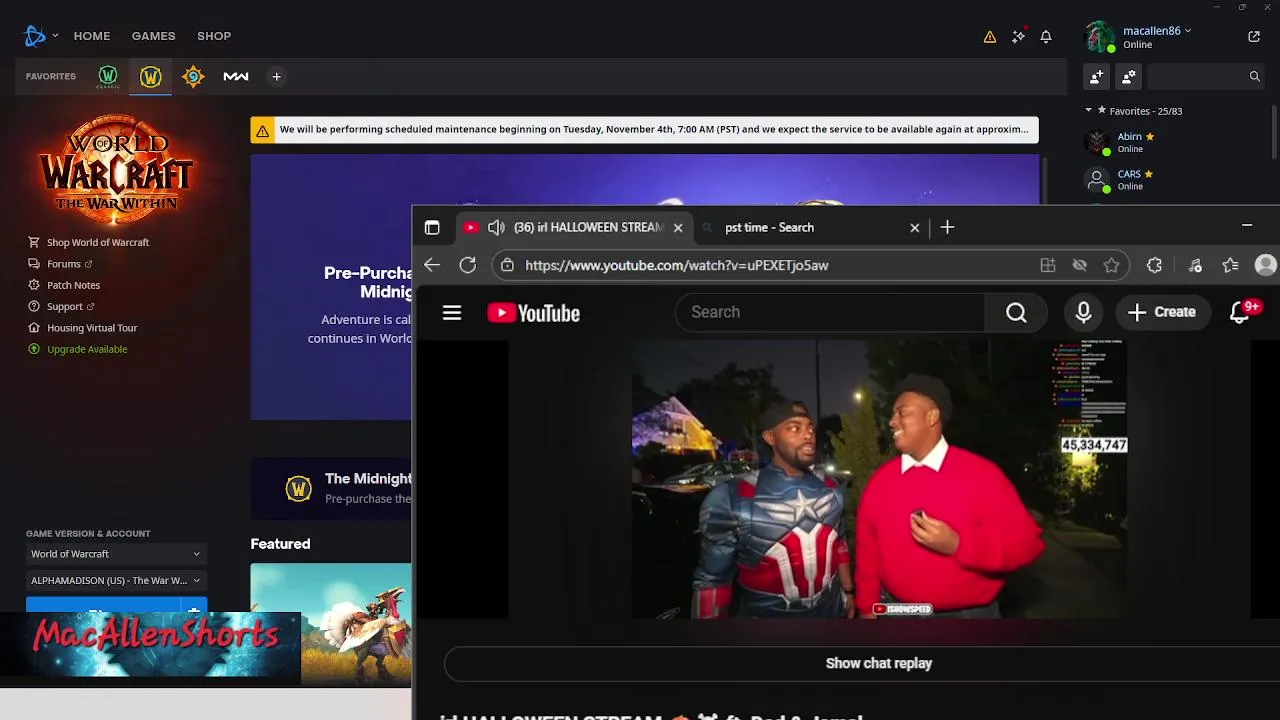
Task: Open the Battle.net logo menu
Action: 35,36
